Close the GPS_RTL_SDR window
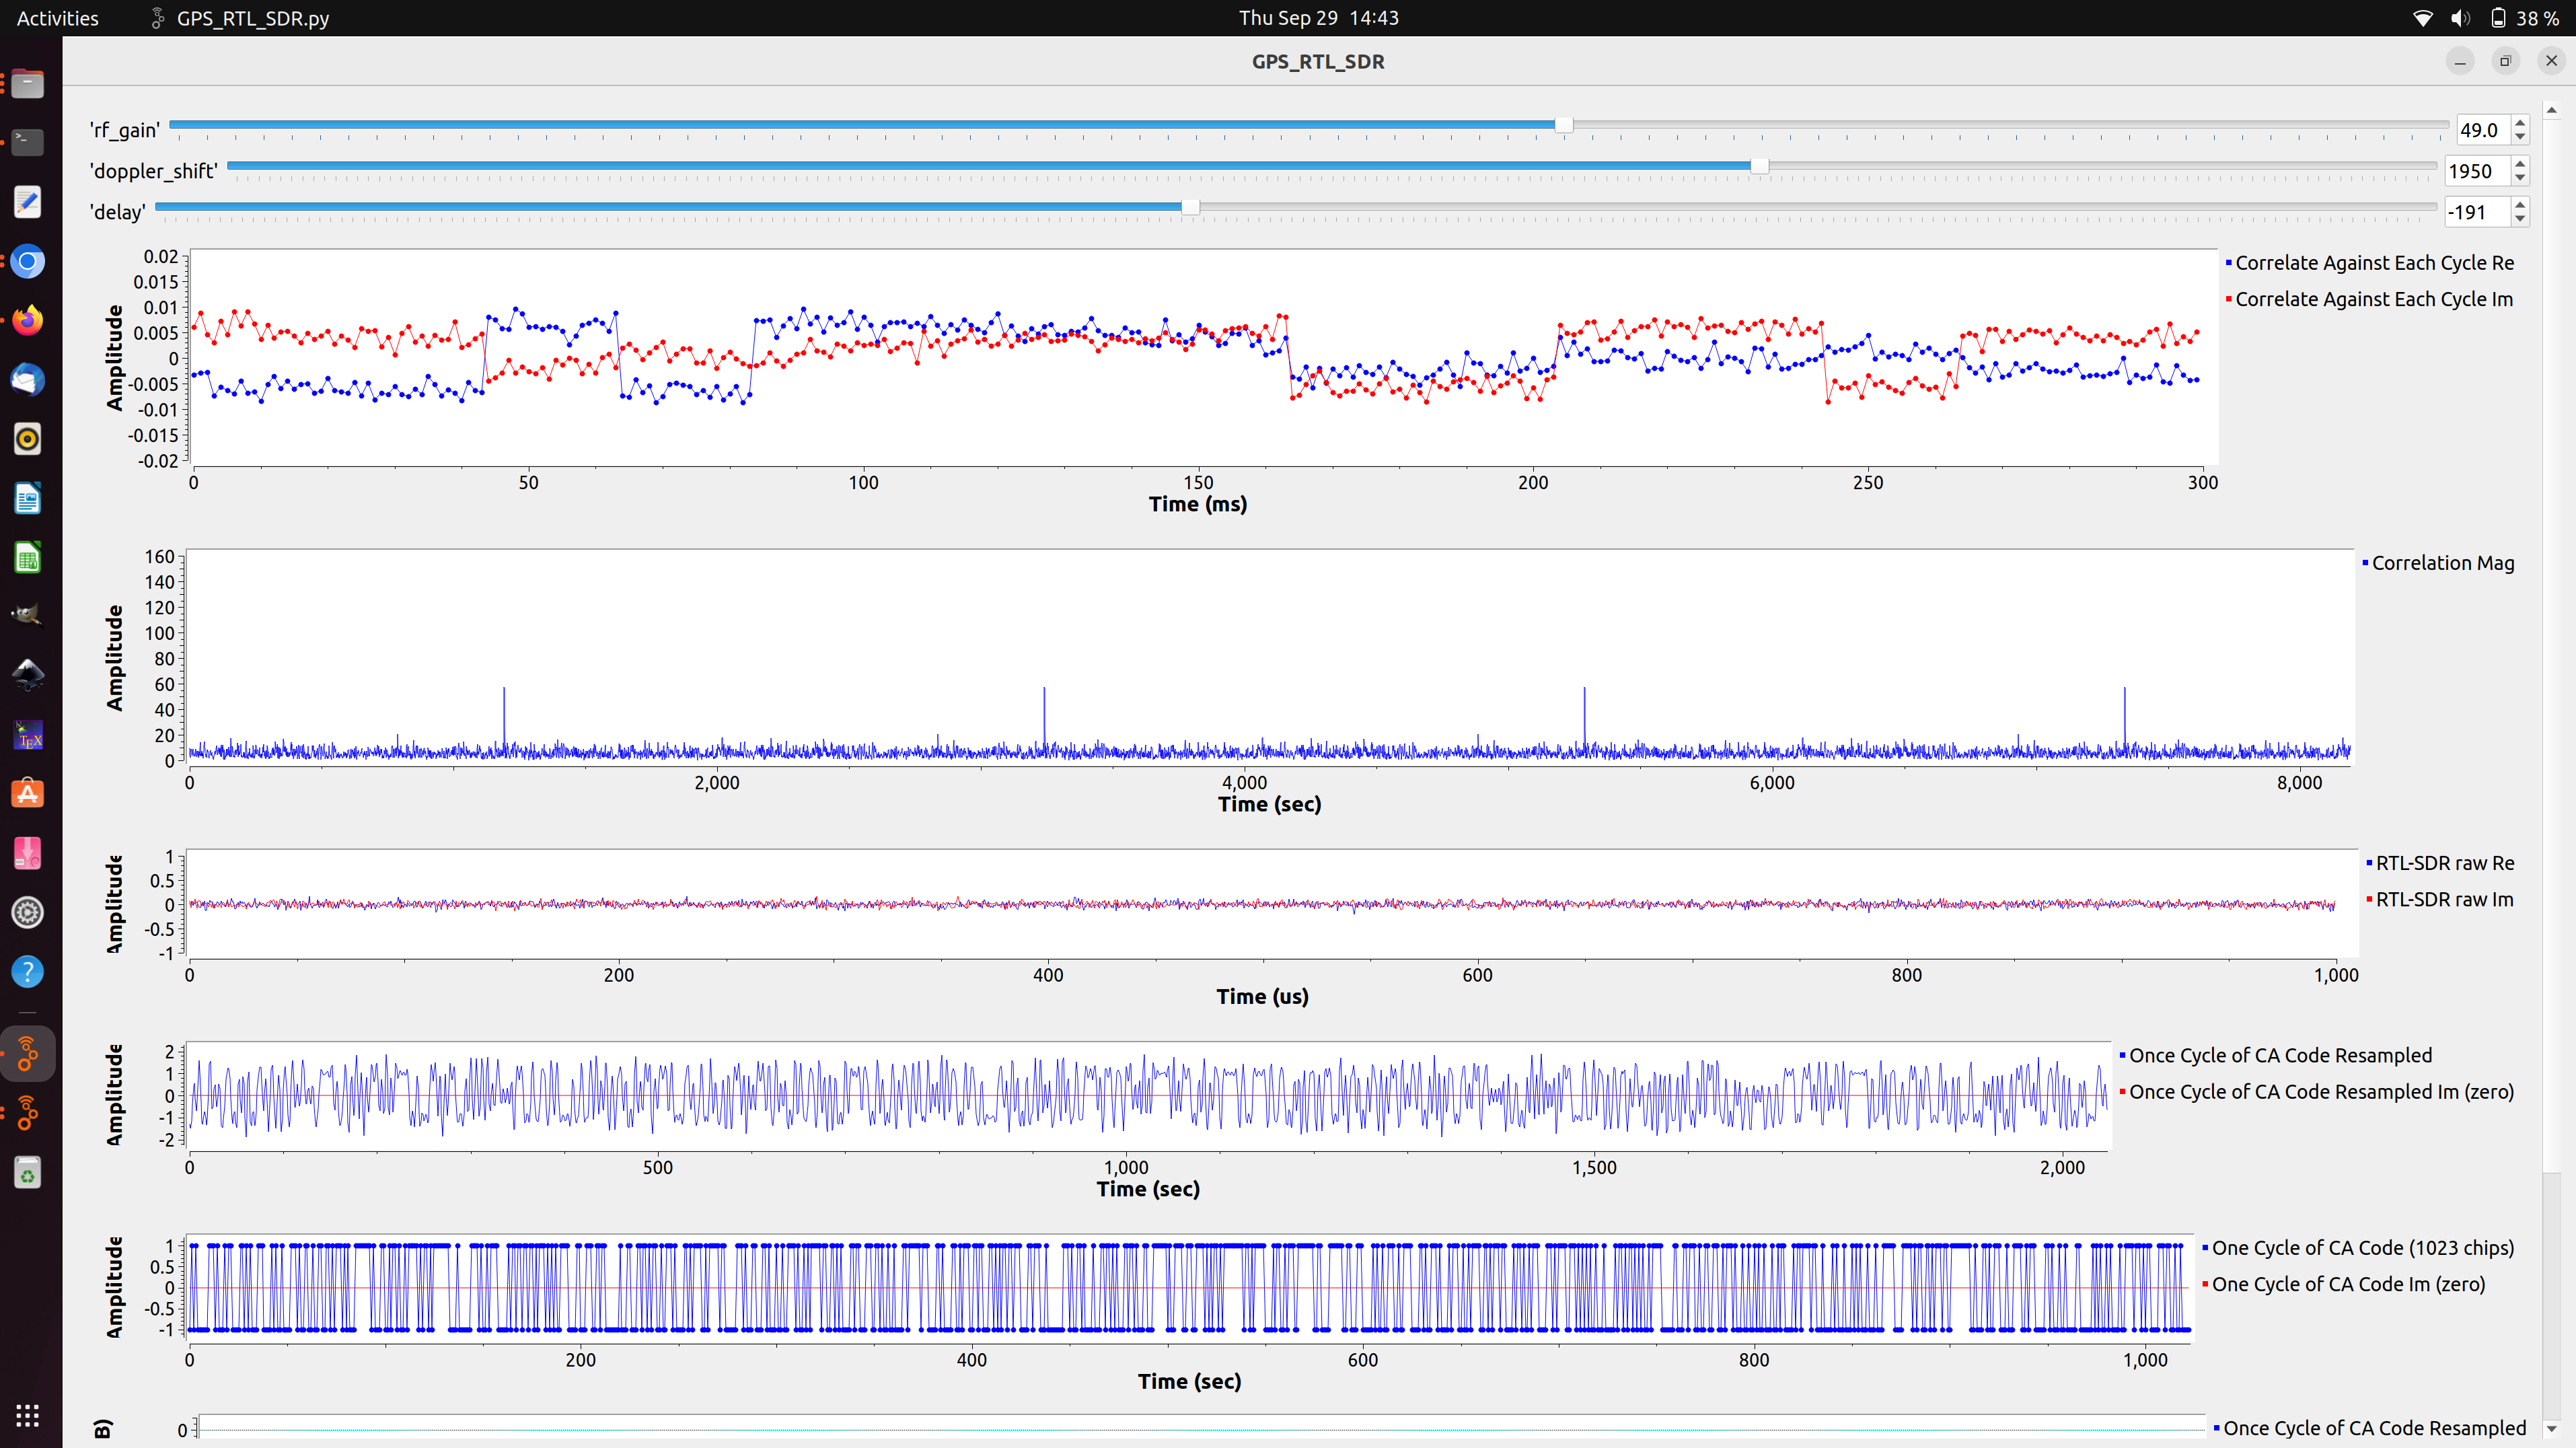The height and width of the screenshot is (1448, 2576). 2551,61
